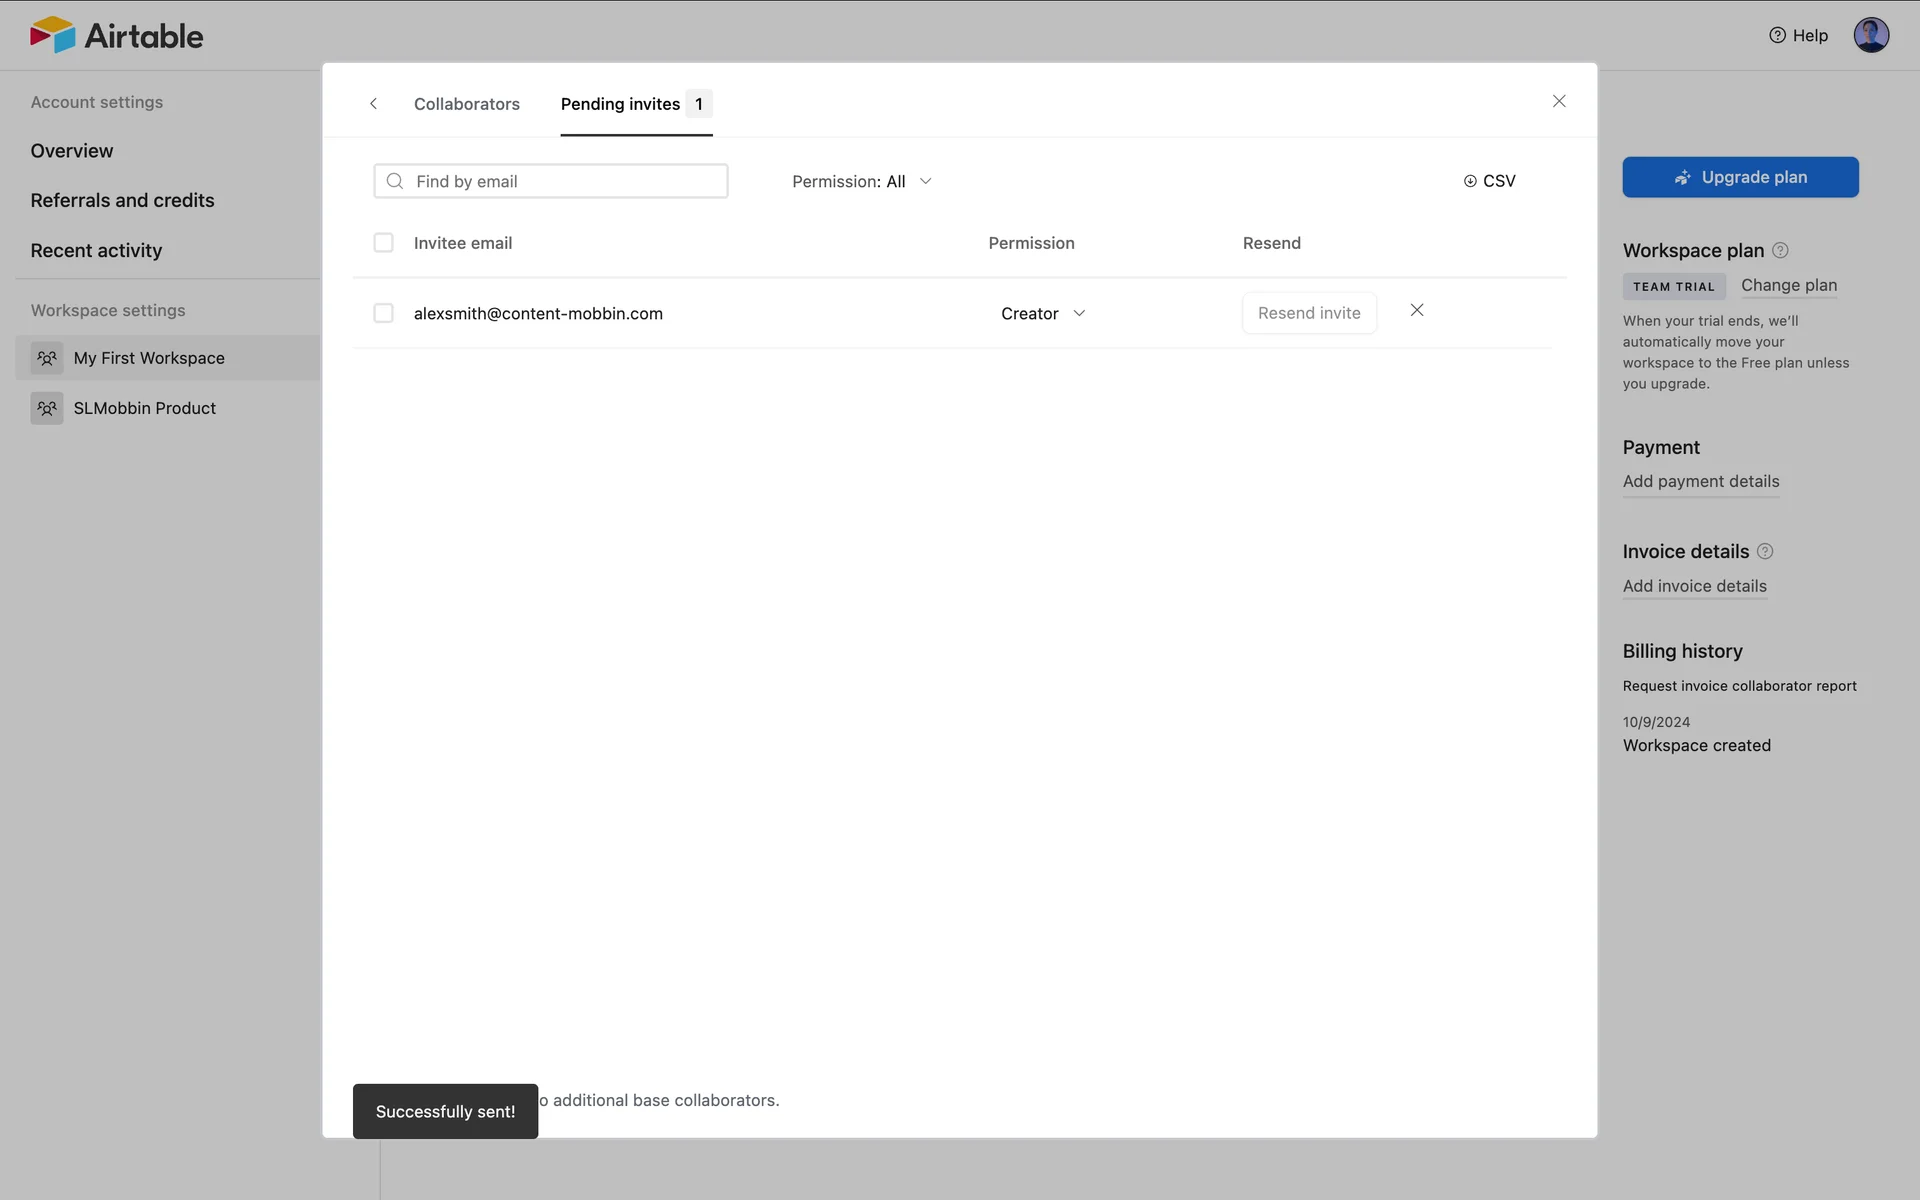Viewport: 1920px width, 1200px height.
Task: Select SLMobbin Product workspace in sidebar
Action: click(144, 408)
